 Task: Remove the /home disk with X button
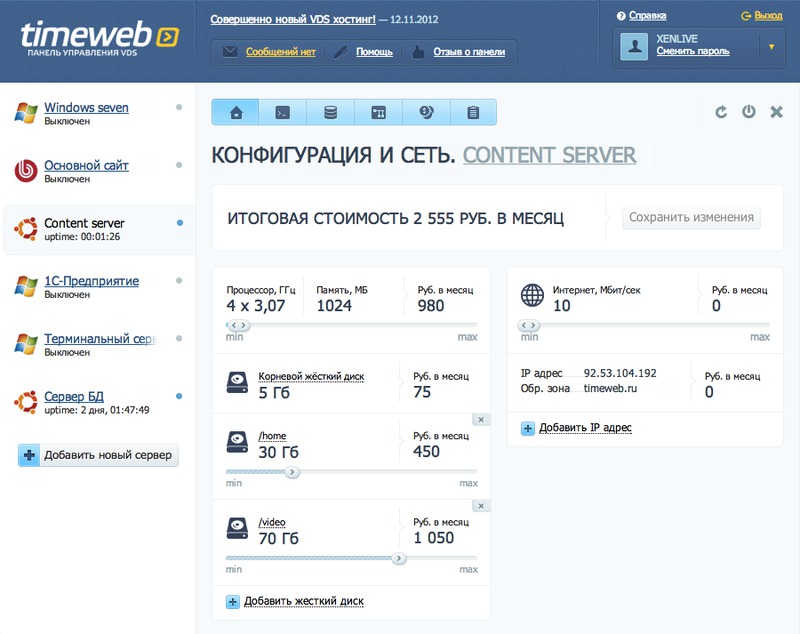tap(481, 420)
